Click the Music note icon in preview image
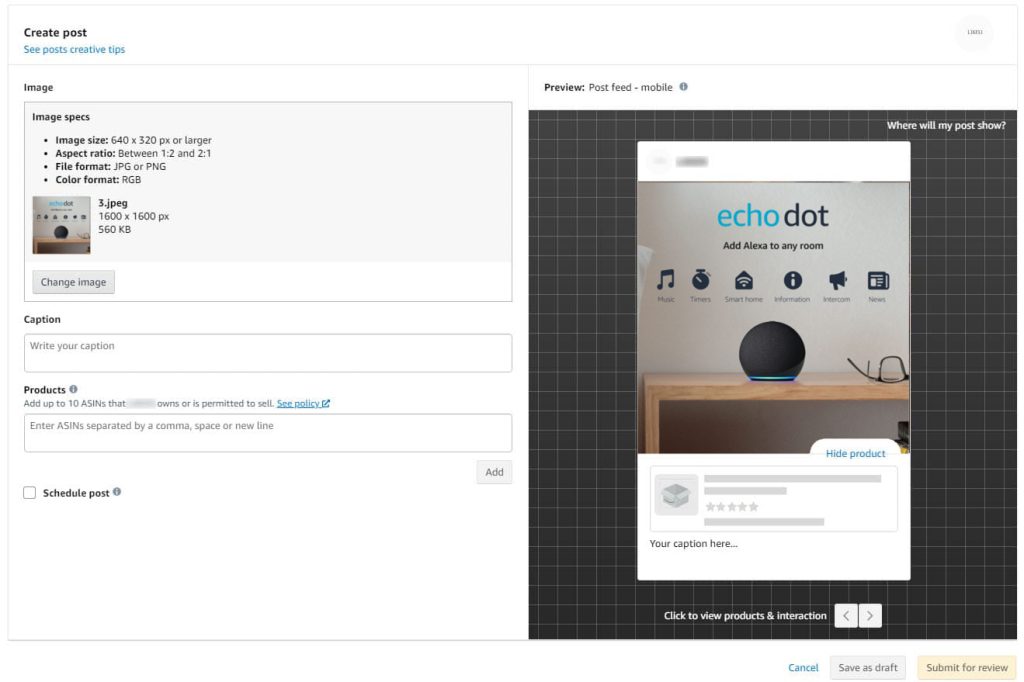 (x=665, y=280)
